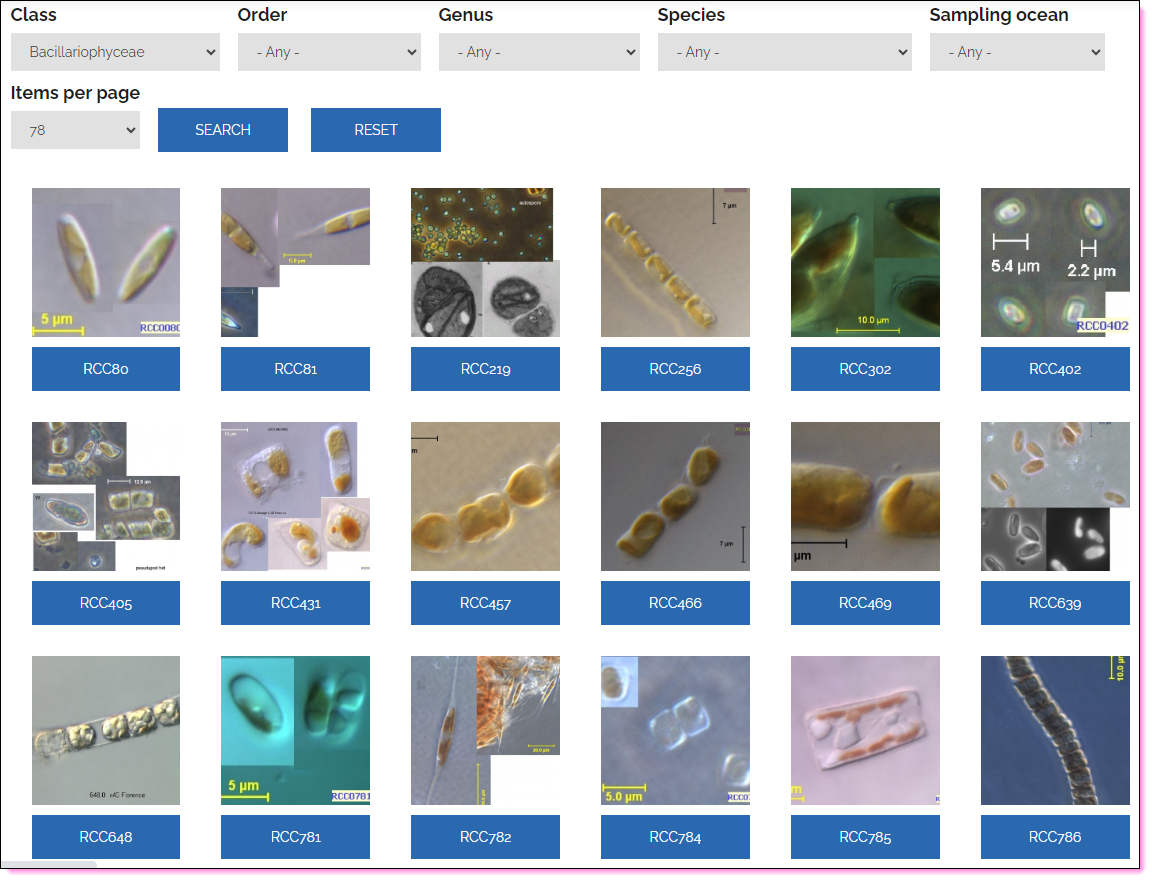View the RCC256 diatom chain thumbnail
This screenshot has height=881, width=1152.
pyautogui.click(x=675, y=262)
